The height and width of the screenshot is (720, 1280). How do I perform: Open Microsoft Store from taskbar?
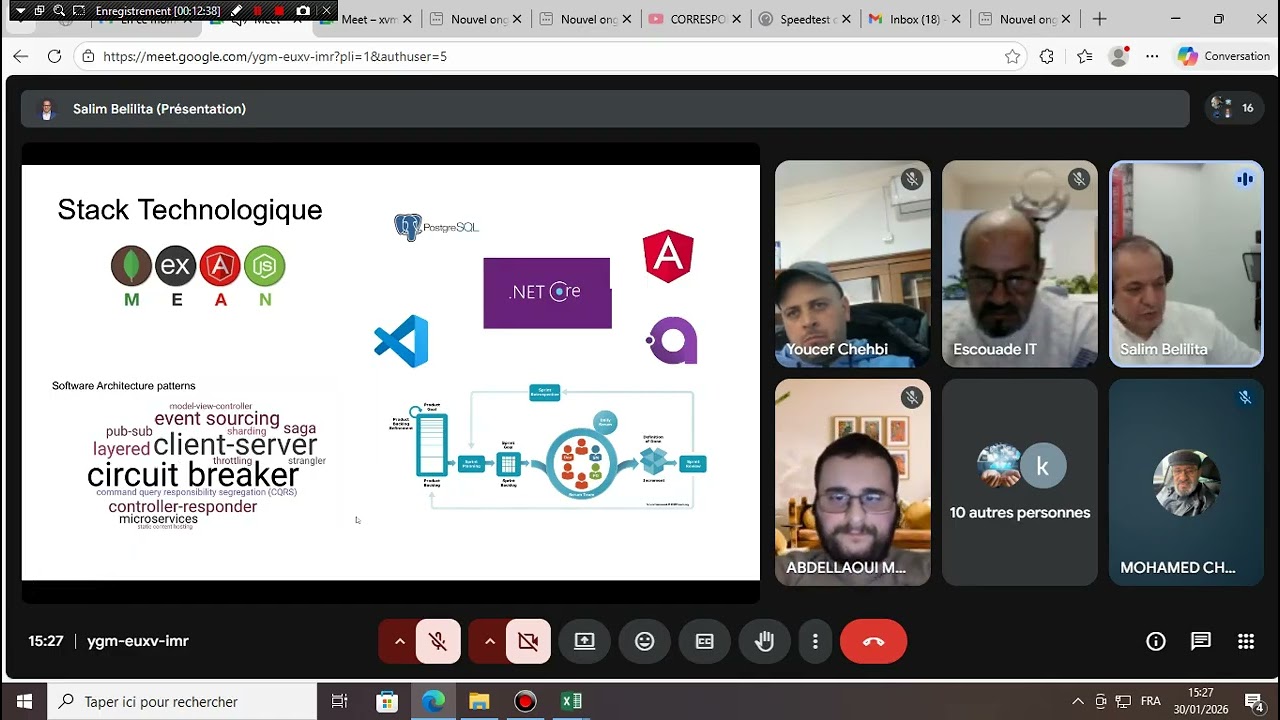[x=387, y=701]
